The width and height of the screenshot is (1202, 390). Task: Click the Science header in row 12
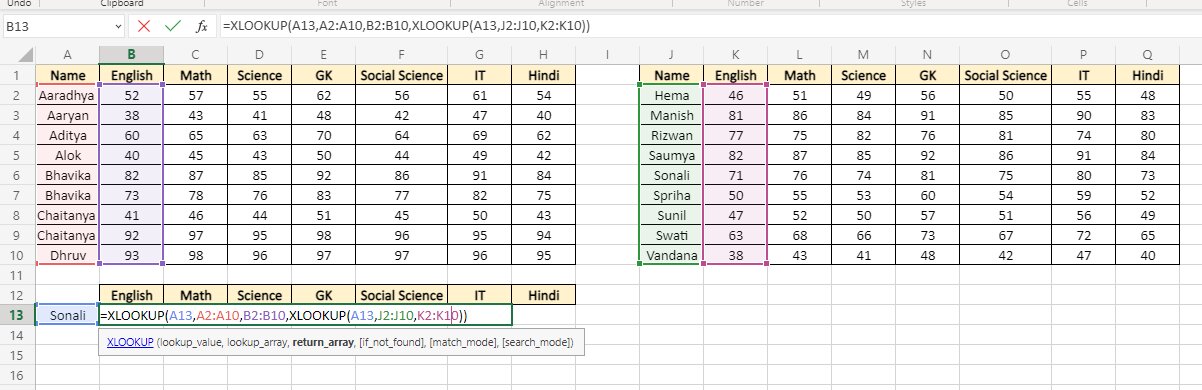[x=260, y=295]
